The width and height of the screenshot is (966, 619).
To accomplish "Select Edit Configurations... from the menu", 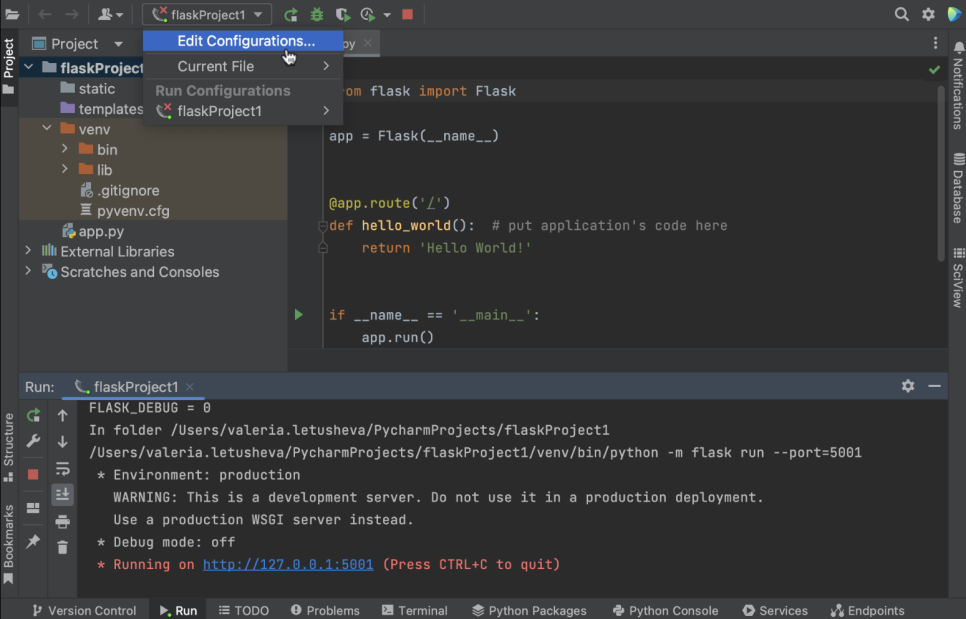I will coord(245,41).
